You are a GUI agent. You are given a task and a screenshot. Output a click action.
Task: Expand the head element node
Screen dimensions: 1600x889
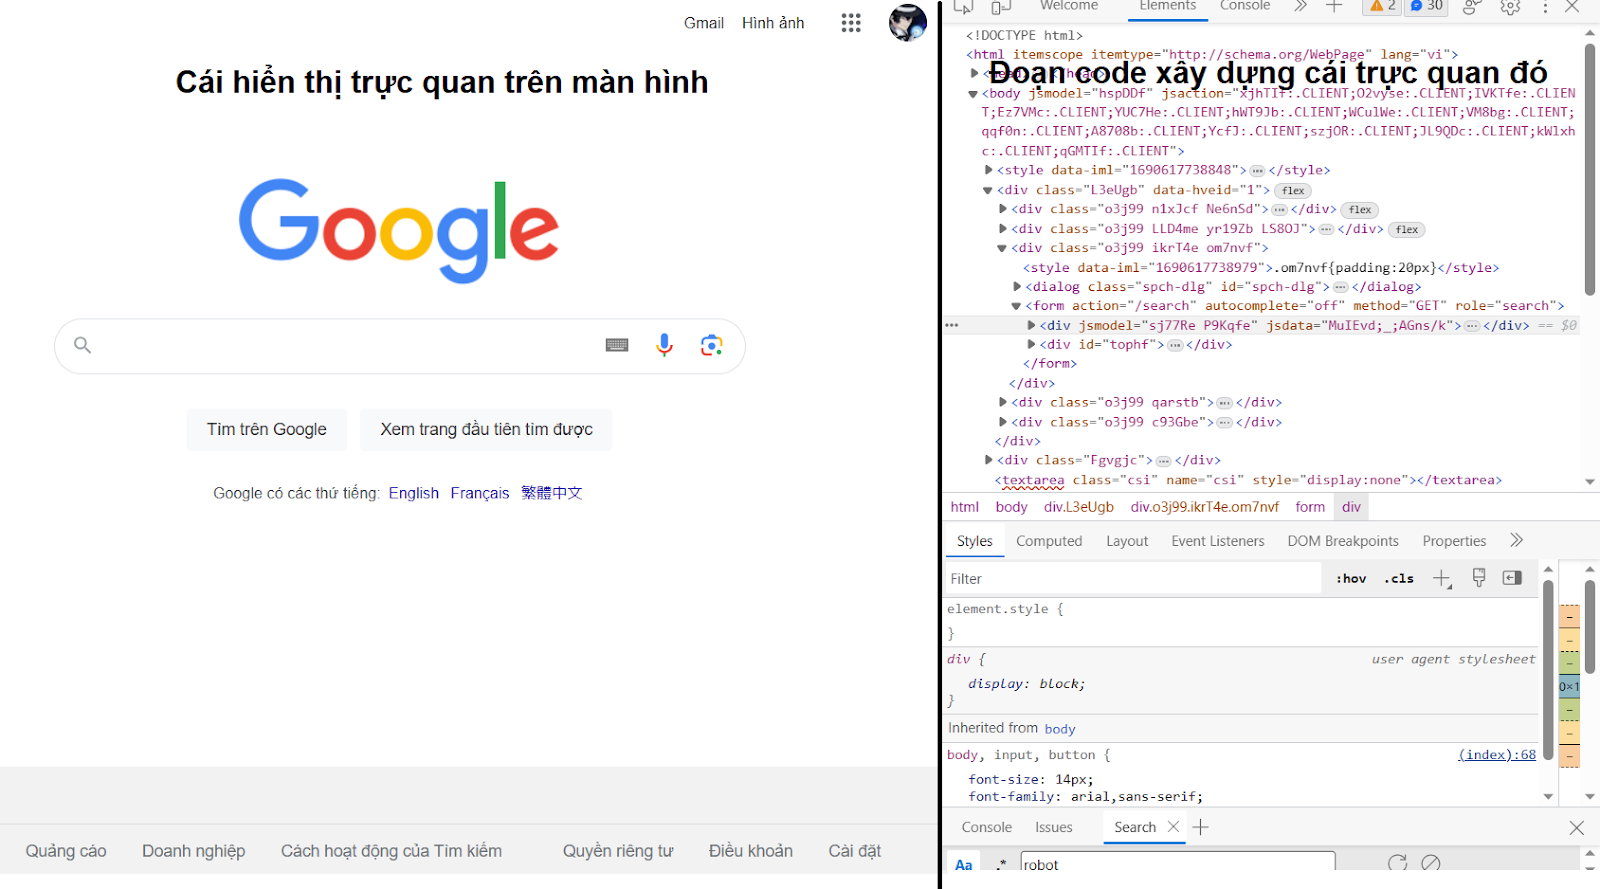click(974, 73)
